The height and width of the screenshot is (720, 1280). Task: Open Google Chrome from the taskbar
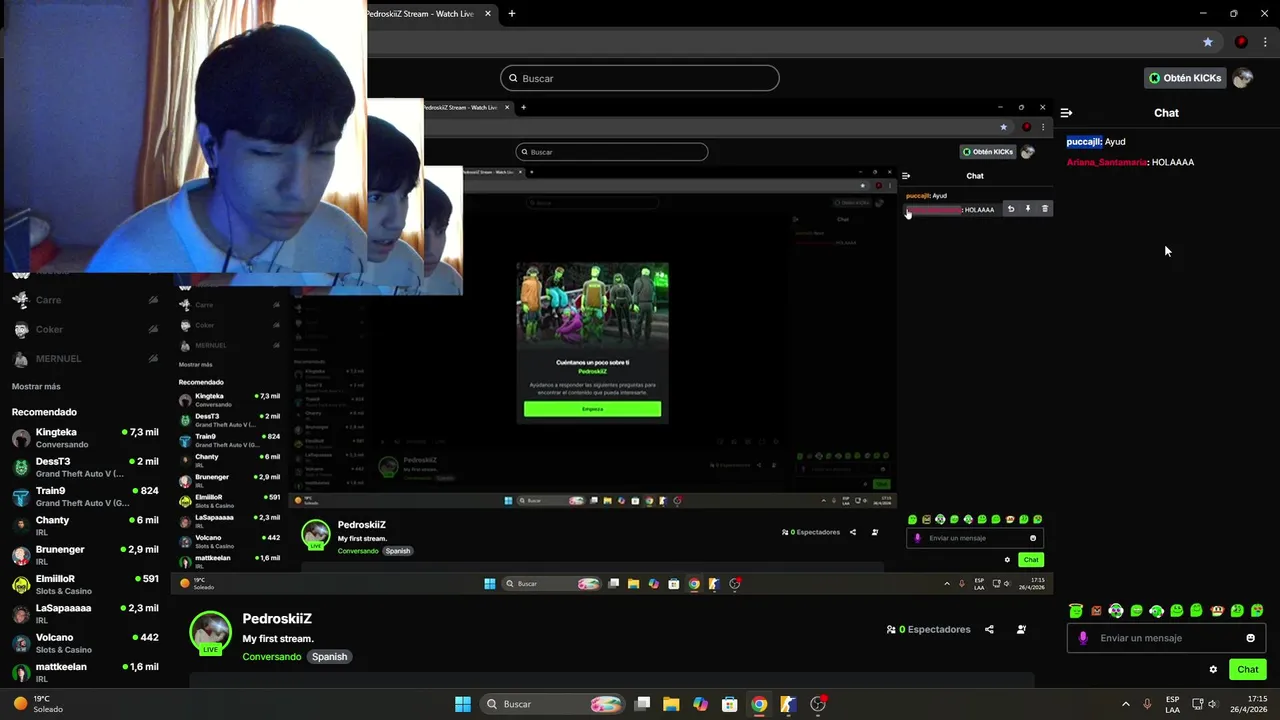[759, 704]
